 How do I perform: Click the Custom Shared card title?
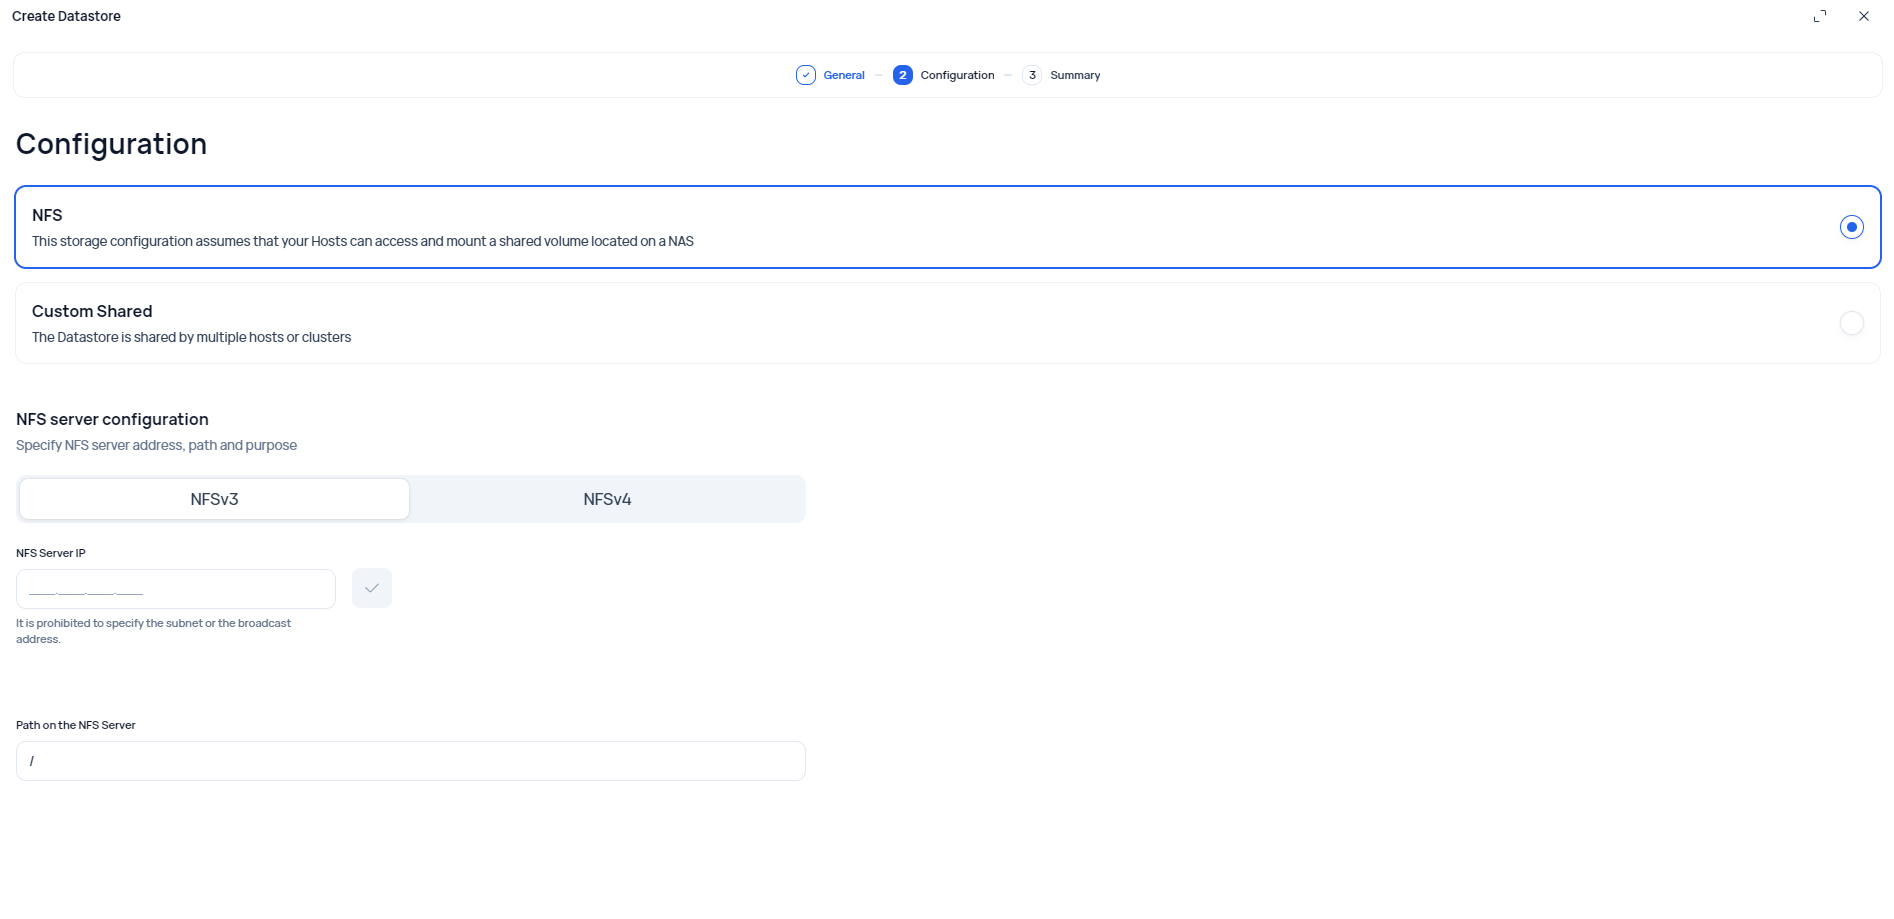pyautogui.click(x=92, y=311)
